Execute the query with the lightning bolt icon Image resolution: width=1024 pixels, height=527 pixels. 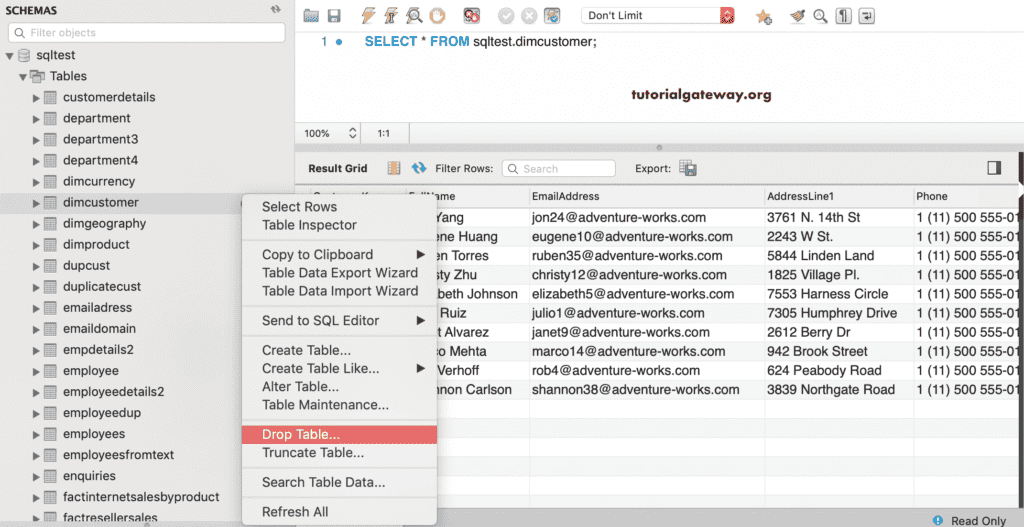[x=368, y=16]
